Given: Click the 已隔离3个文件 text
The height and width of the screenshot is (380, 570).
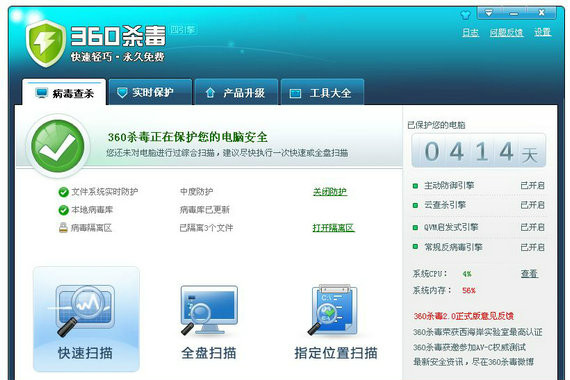Looking at the screenshot, I should (x=206, y=228).
